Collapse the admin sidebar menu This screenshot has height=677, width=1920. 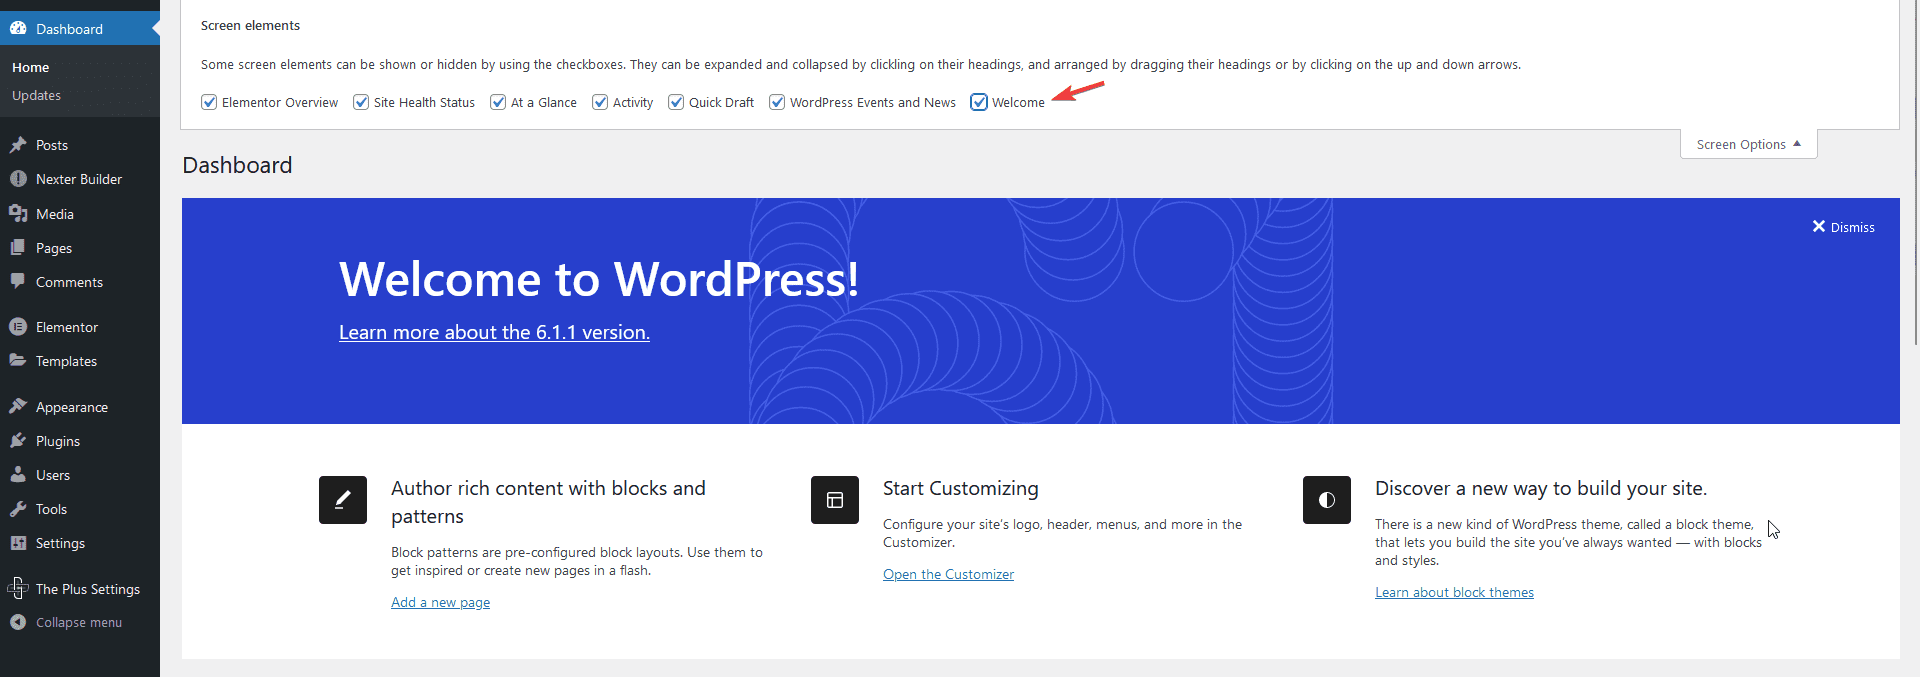coord(78,622)
